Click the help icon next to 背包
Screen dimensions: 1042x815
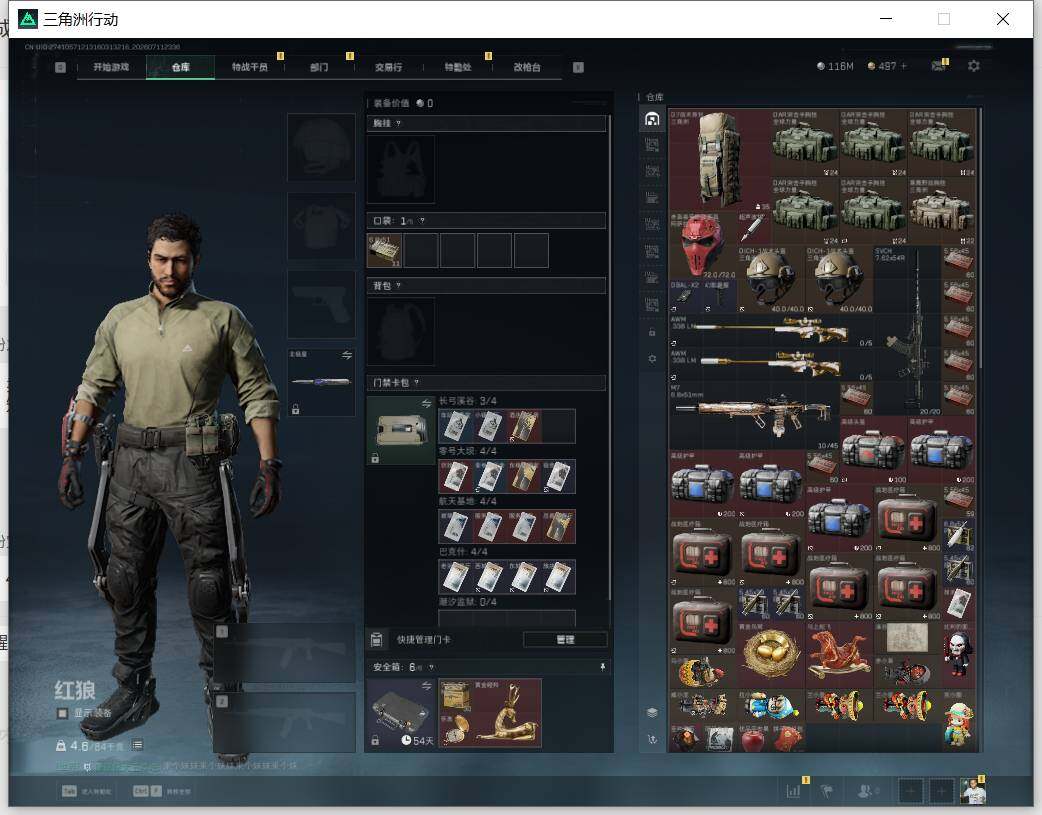click(x=398, y=286)
